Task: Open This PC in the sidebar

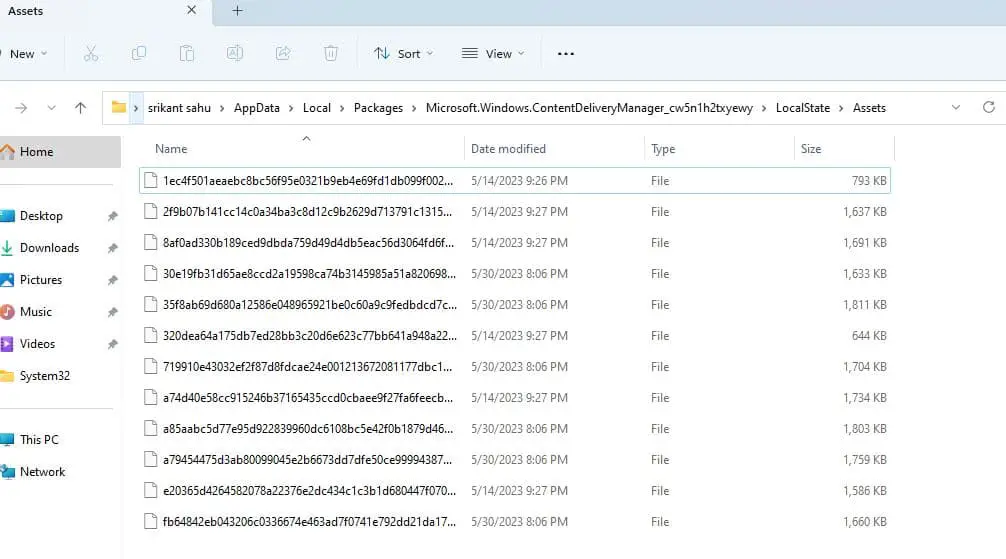Action: 39,440
